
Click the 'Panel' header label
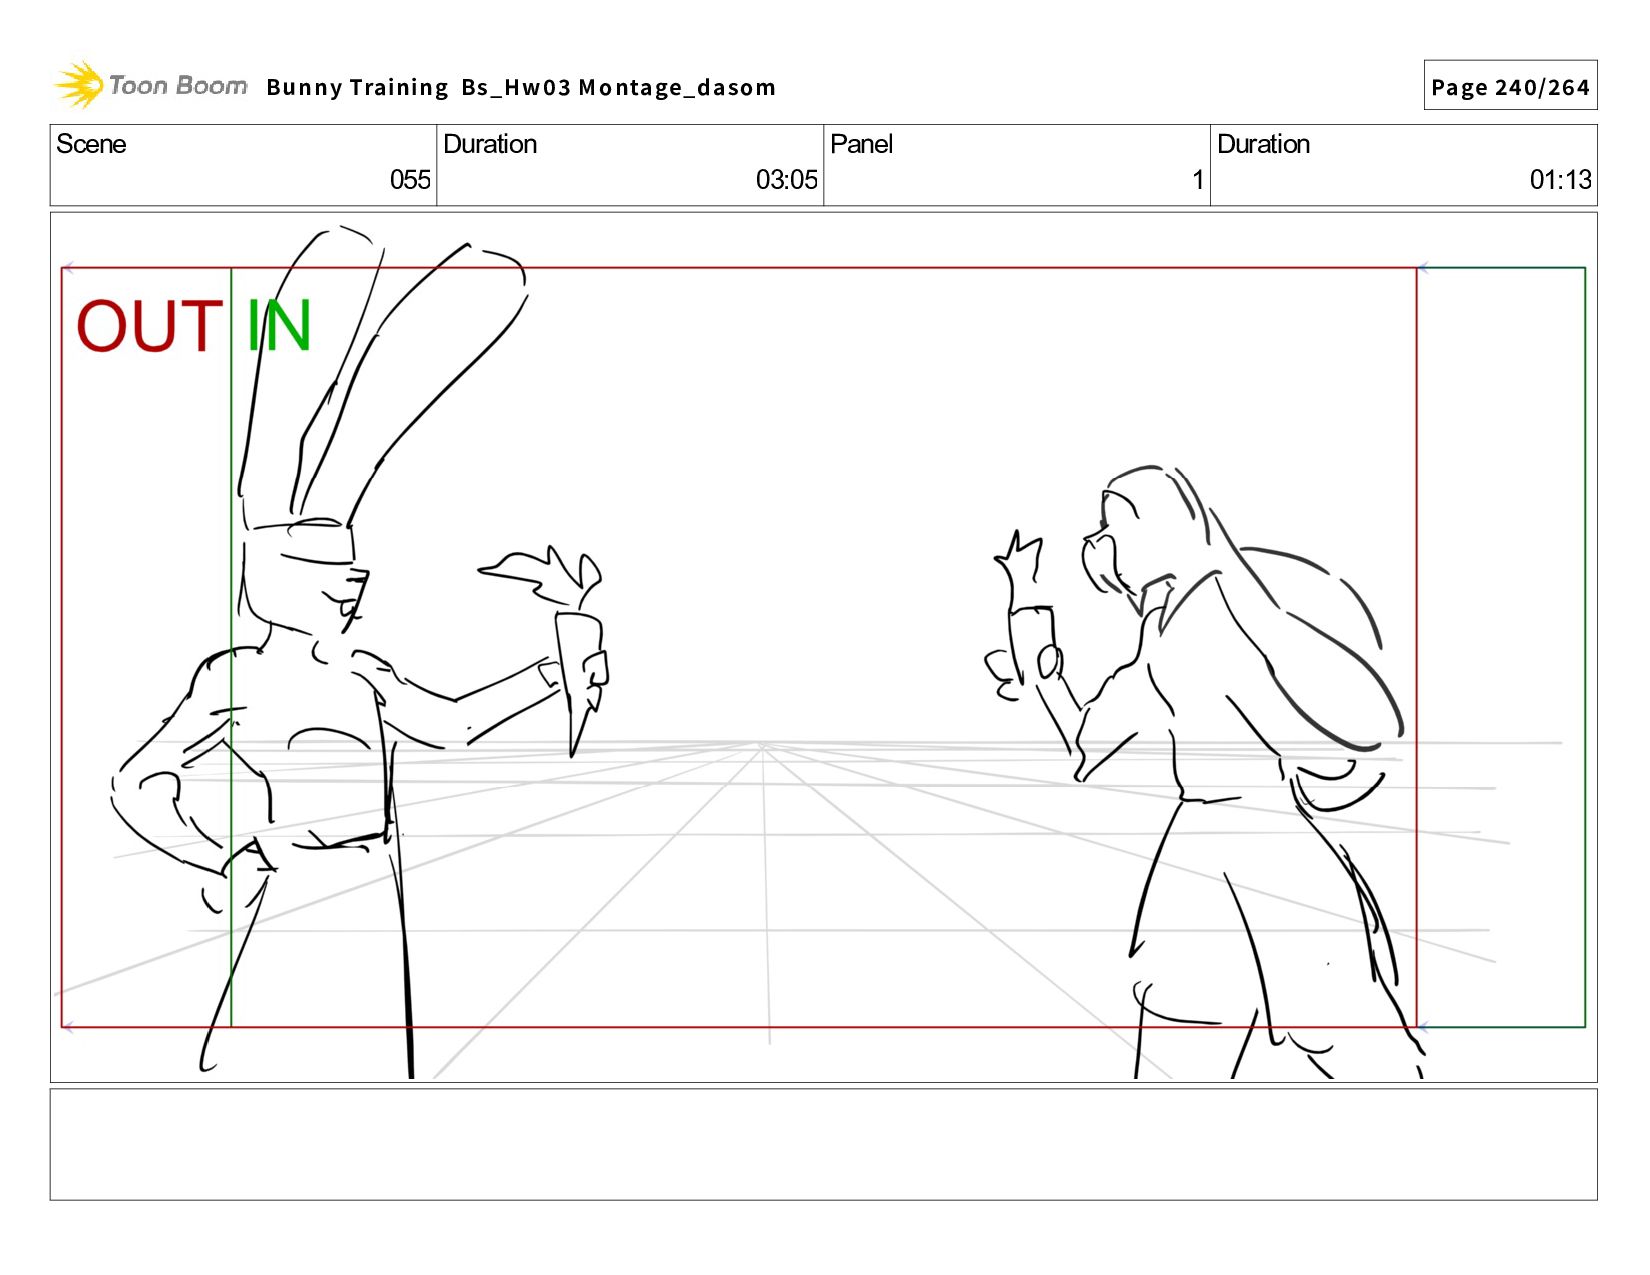(x=861, y=144)
